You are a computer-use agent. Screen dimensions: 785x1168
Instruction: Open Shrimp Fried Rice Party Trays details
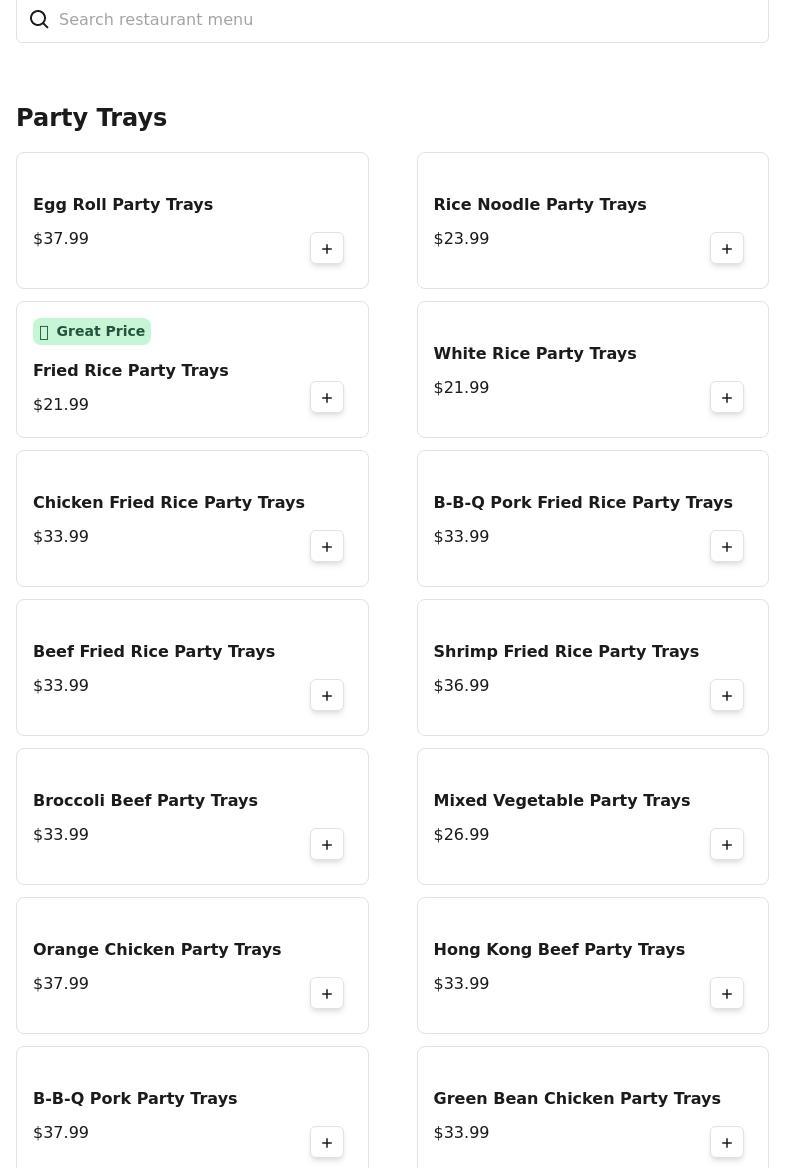[566, 652]
